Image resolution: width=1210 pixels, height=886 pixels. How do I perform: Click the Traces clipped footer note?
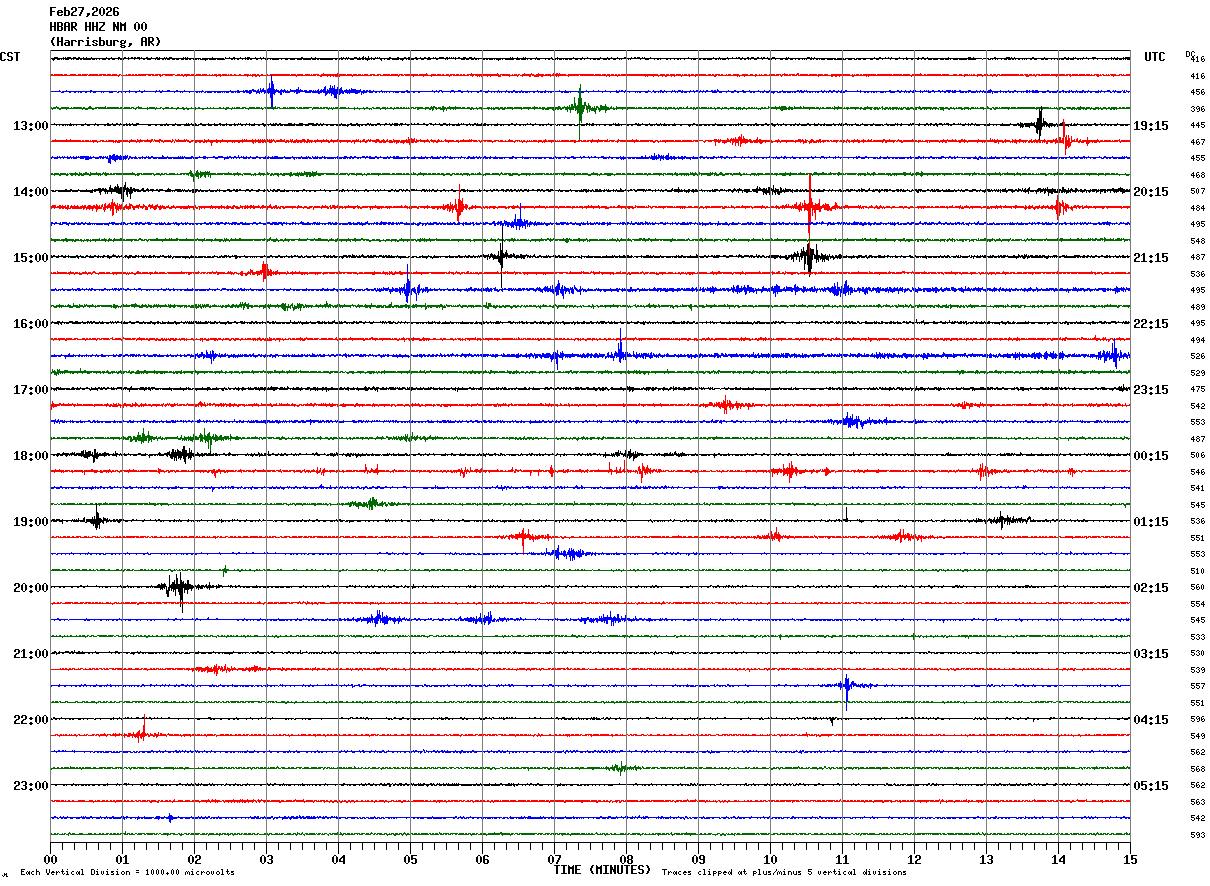(x=784, y=872)
